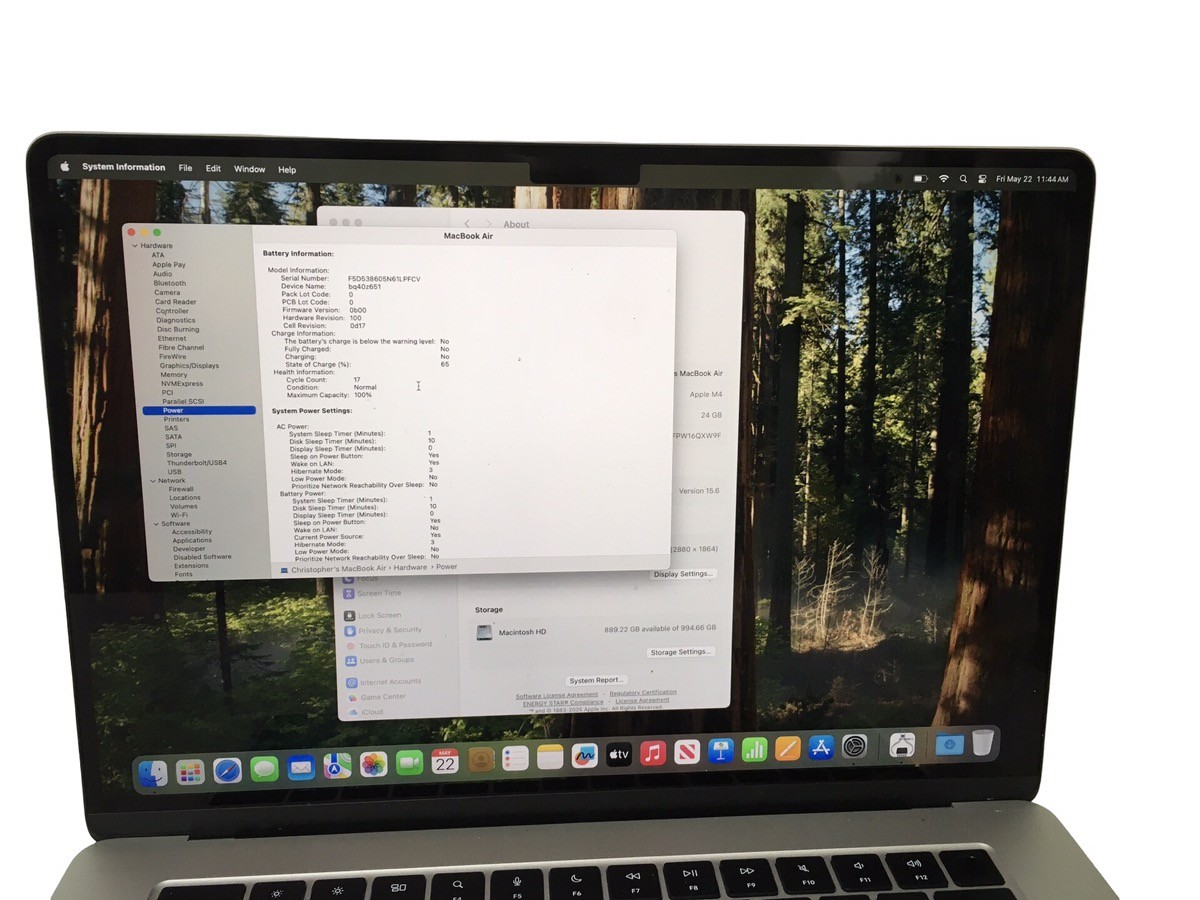
Task: Open Finder from the Dock
Action: [153, 773]
